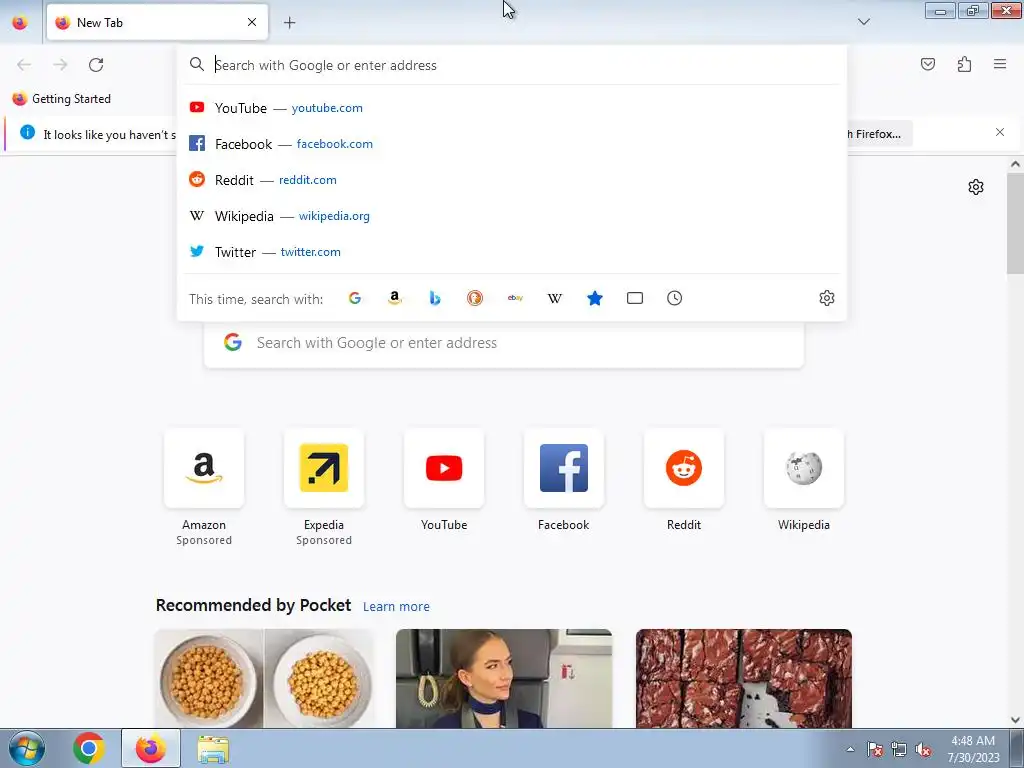The image size is (1024, 768).
Task: Click the Google search engine shortcut icon
Action: pyautogui.click(x=355, y=298)
